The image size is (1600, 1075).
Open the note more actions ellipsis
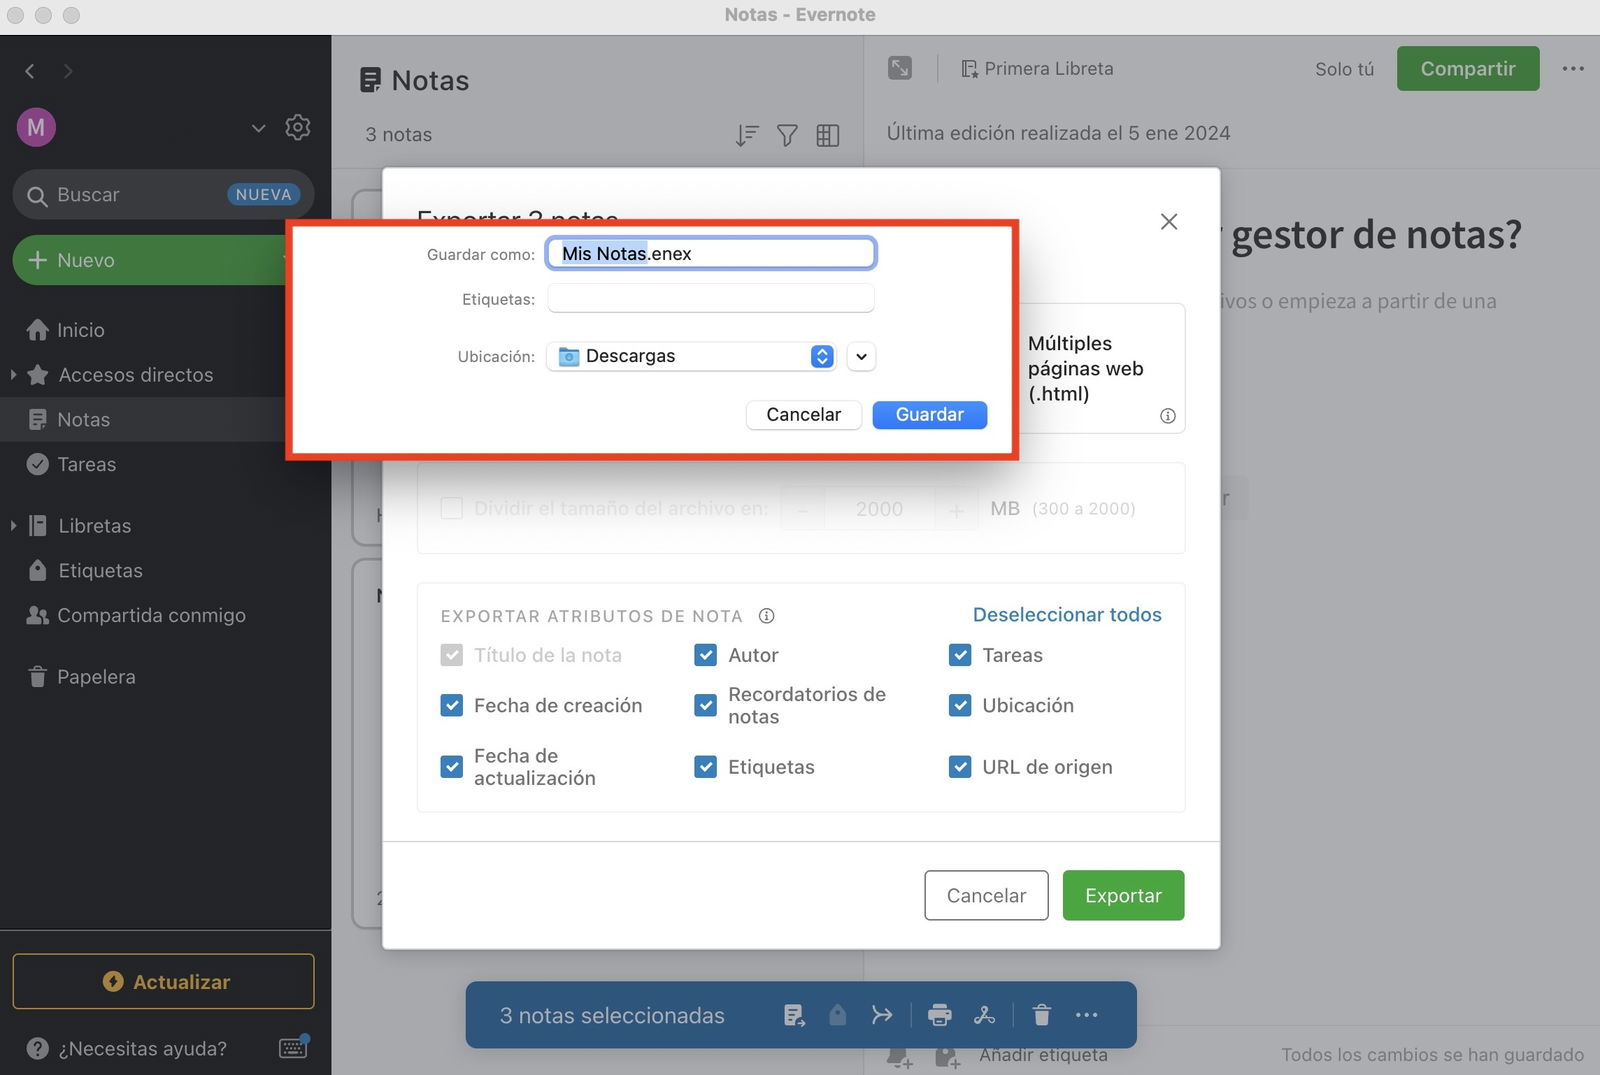(1573, 69)
